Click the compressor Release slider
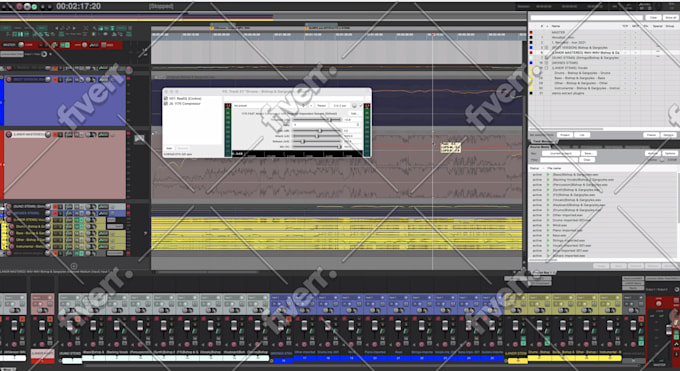 (x=317, y=141)
